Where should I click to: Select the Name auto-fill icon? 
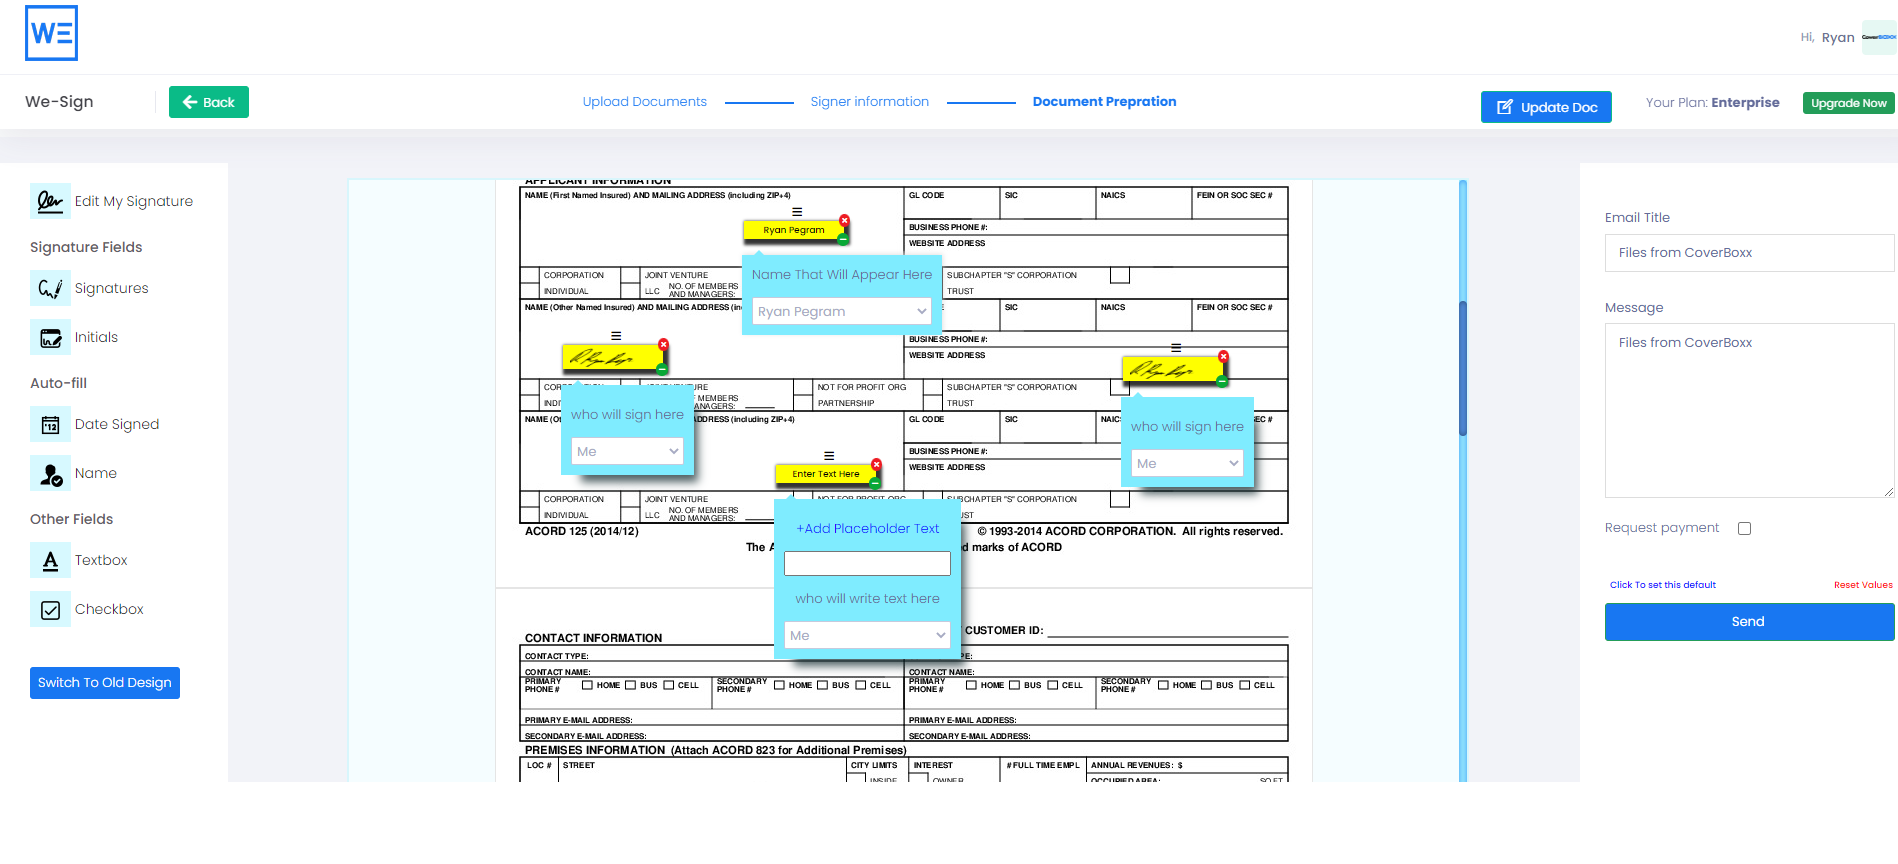(x=50, y=473)
